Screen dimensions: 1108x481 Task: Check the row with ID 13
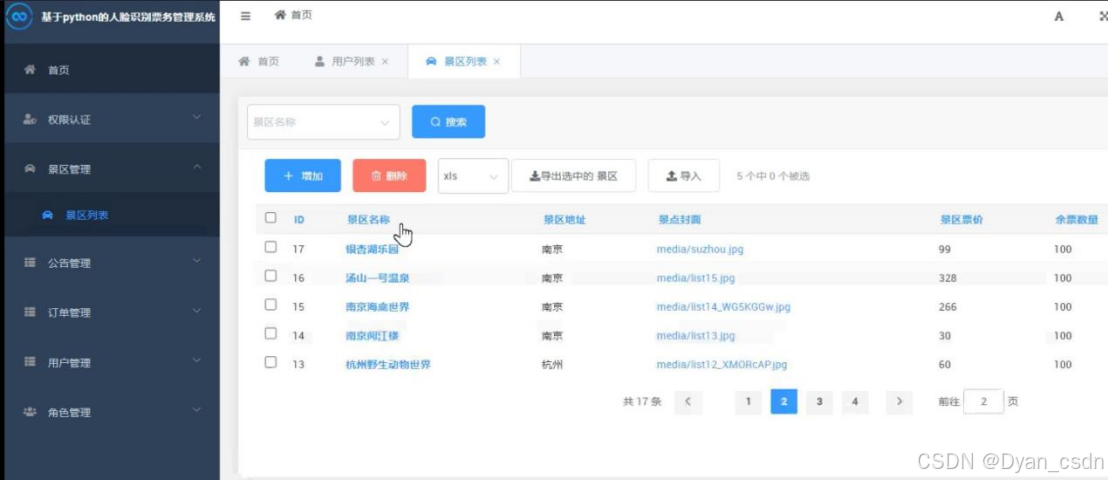(x=271, y=362)
